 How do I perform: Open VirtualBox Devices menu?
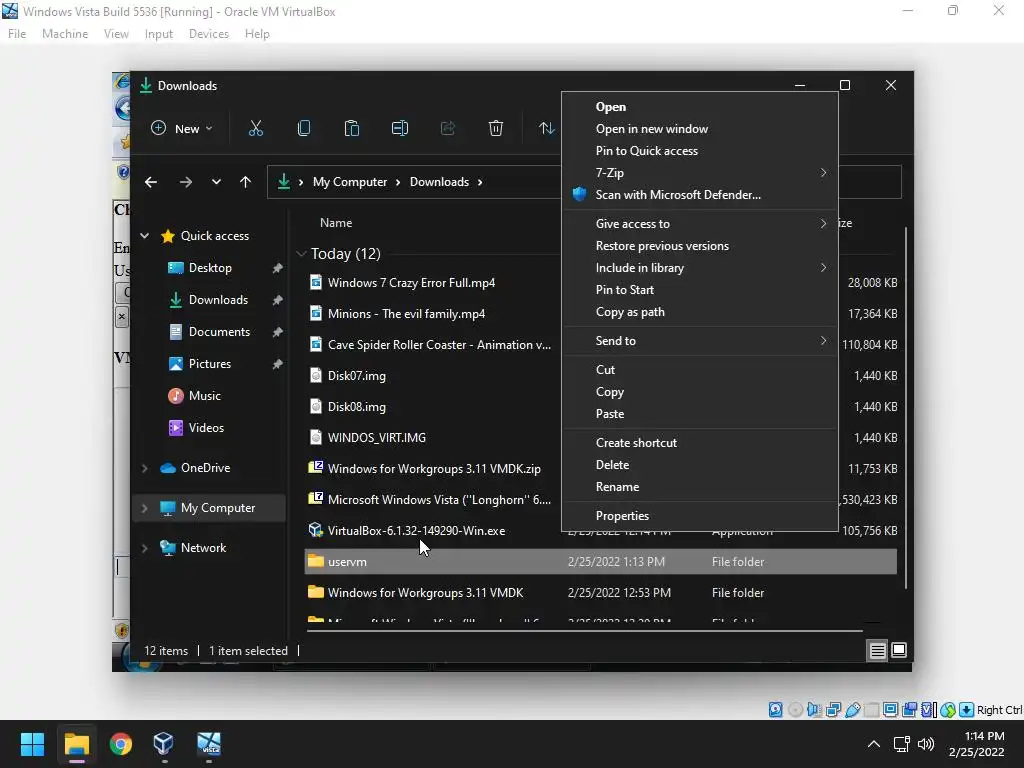(209, 34)
